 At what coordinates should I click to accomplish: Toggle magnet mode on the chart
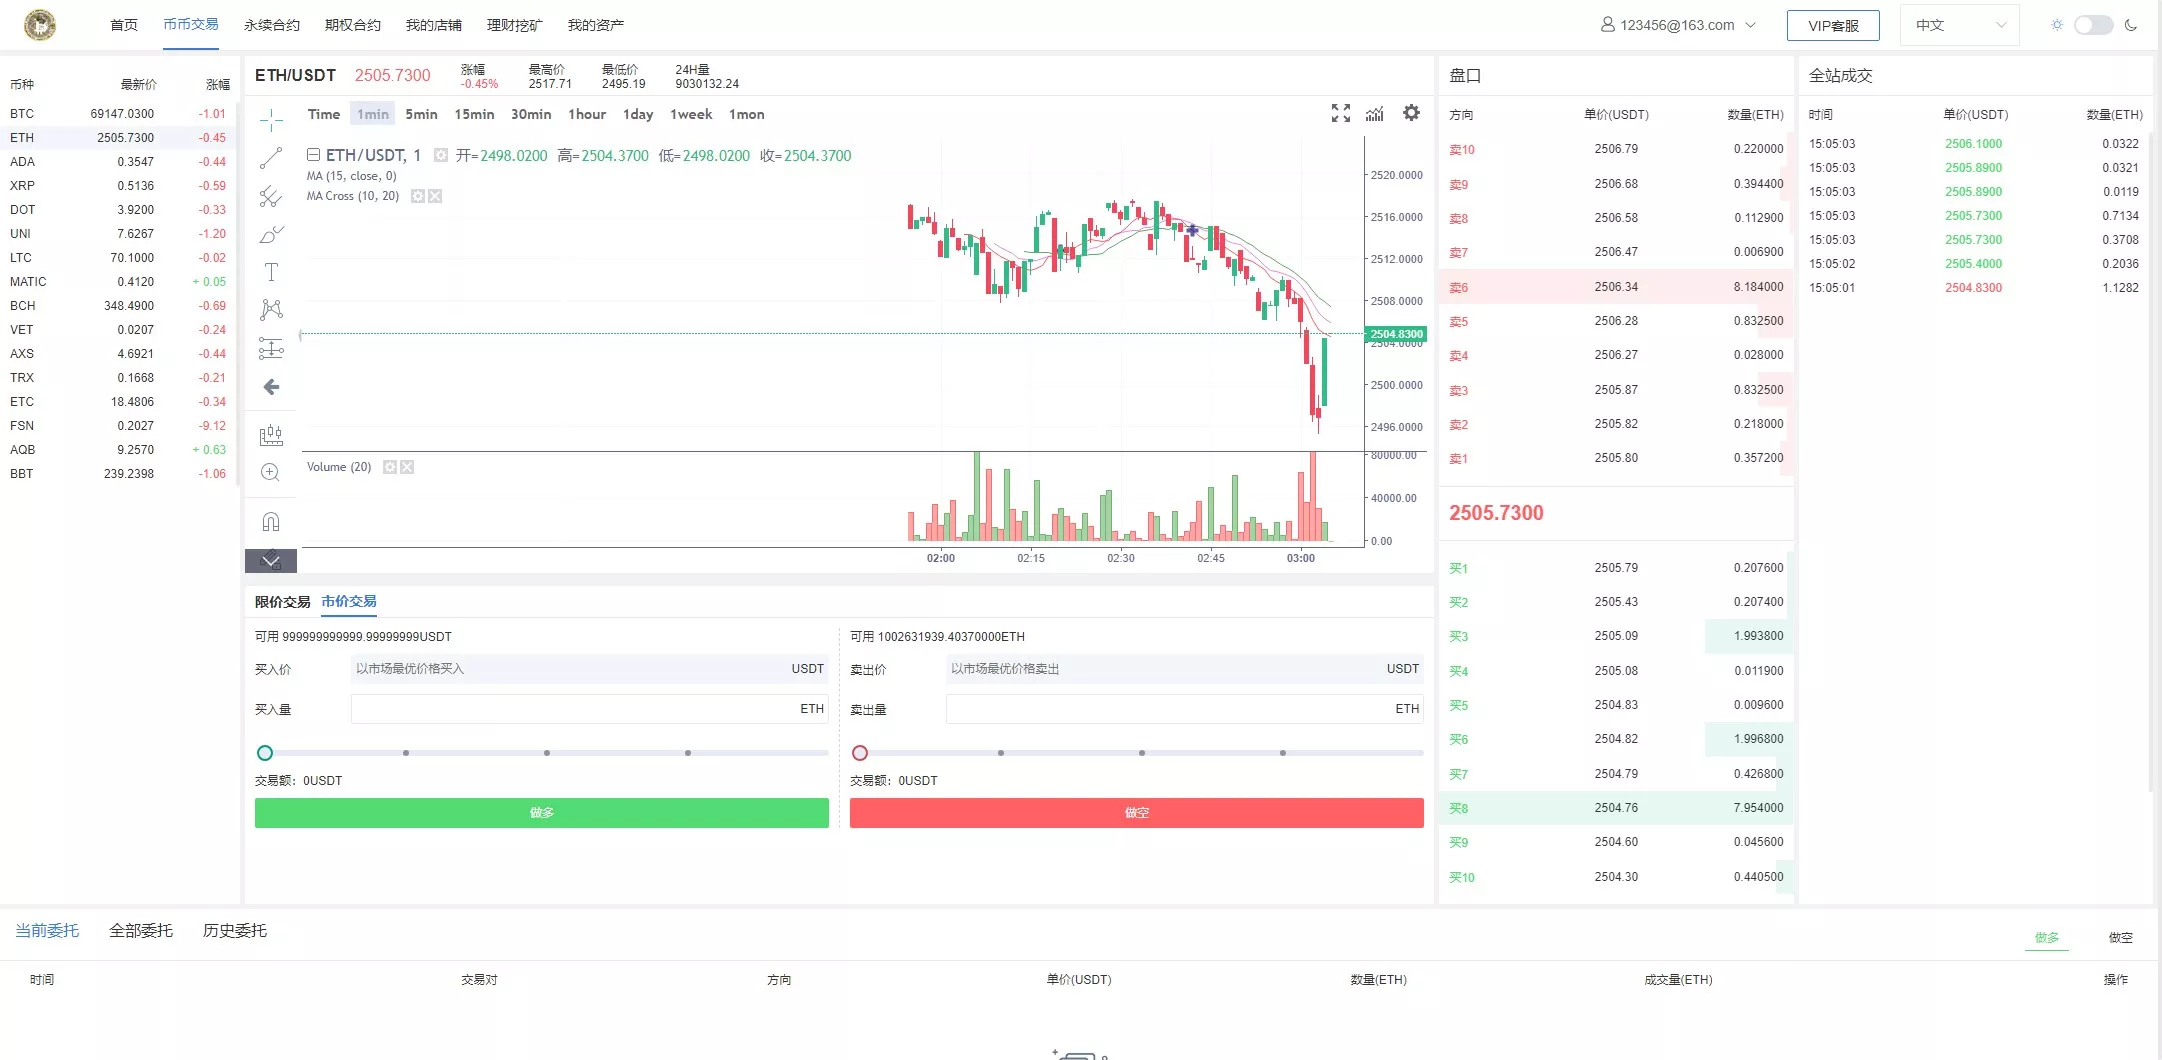tap(270, 521)
